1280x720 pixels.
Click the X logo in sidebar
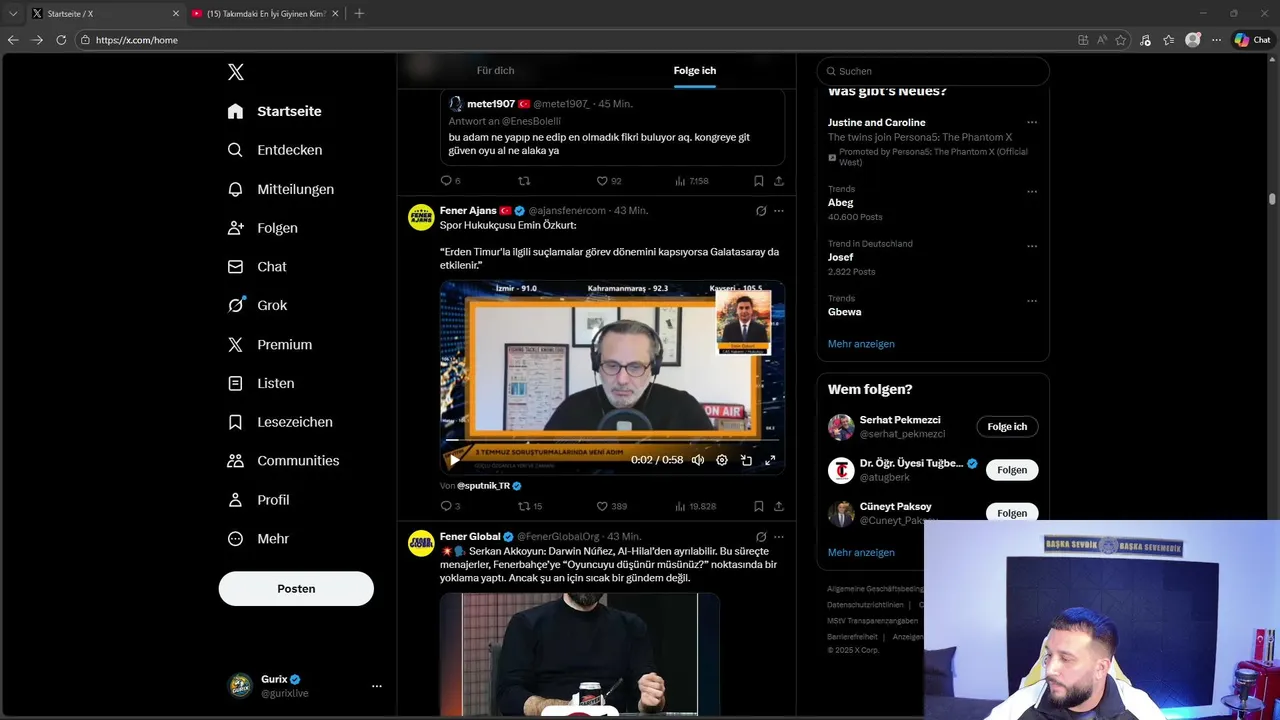[236, 72]
